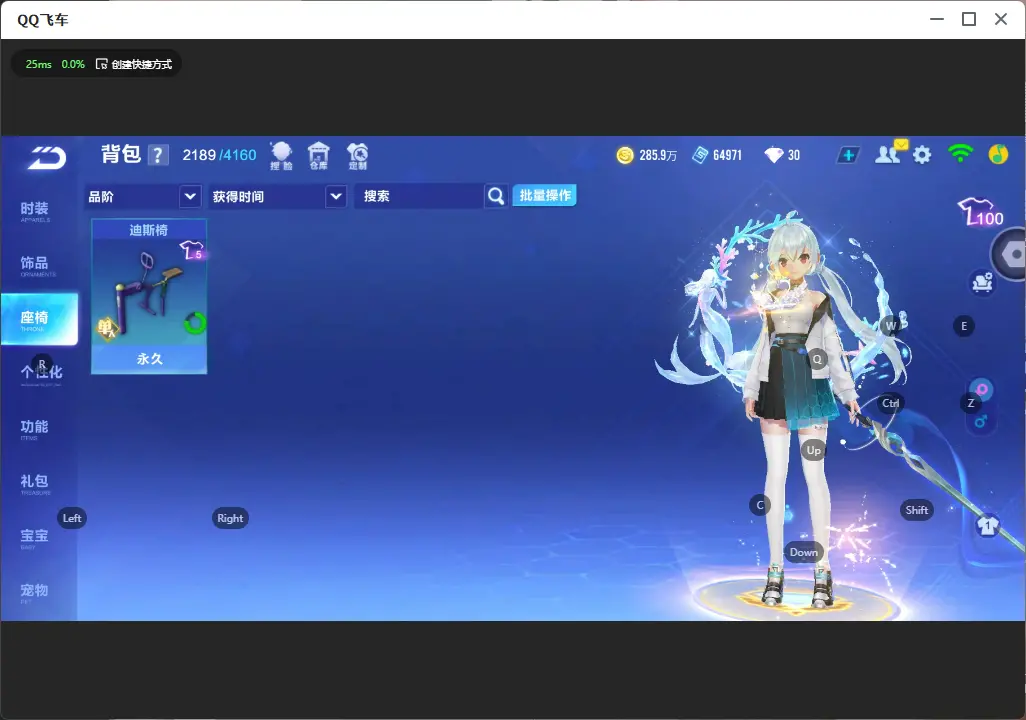Click the shirt badge with 5 on 迪斯椅

click(x=192, y=250)
